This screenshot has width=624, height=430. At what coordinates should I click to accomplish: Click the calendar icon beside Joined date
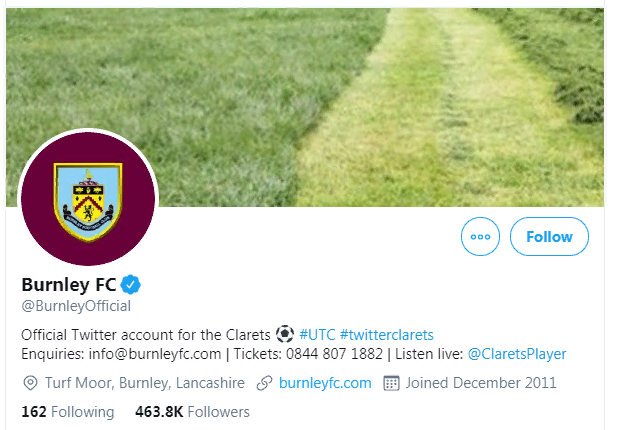(x=391, y=383)
